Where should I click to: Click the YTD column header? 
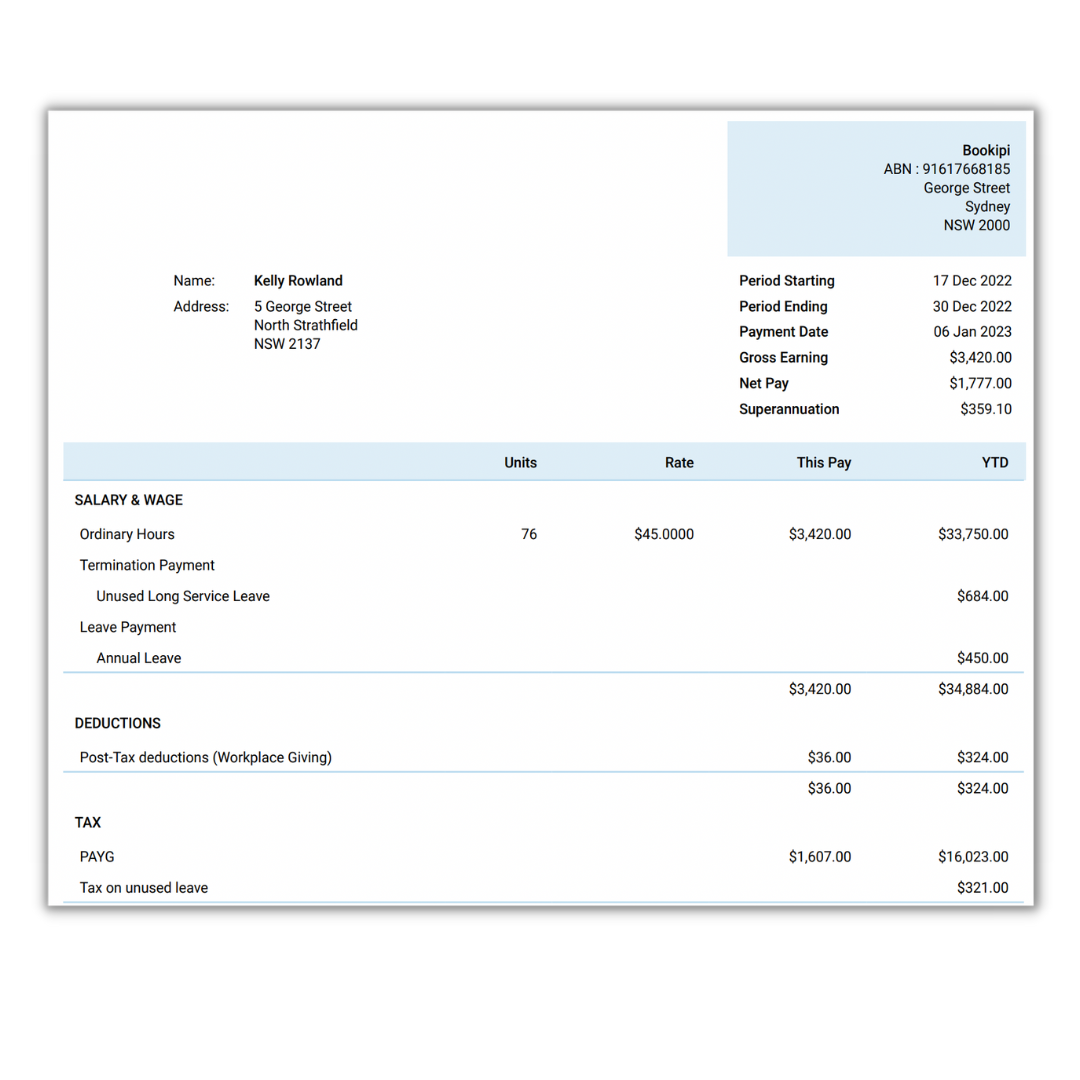tap(995, 463)
